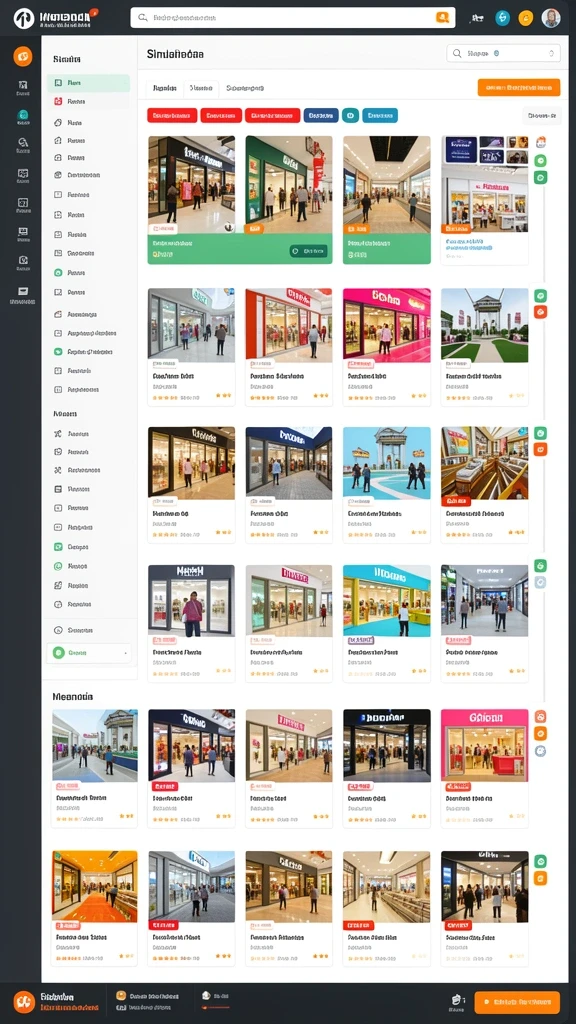
Task: Toggle the small round teal filter chip
Action: point(351,116)
